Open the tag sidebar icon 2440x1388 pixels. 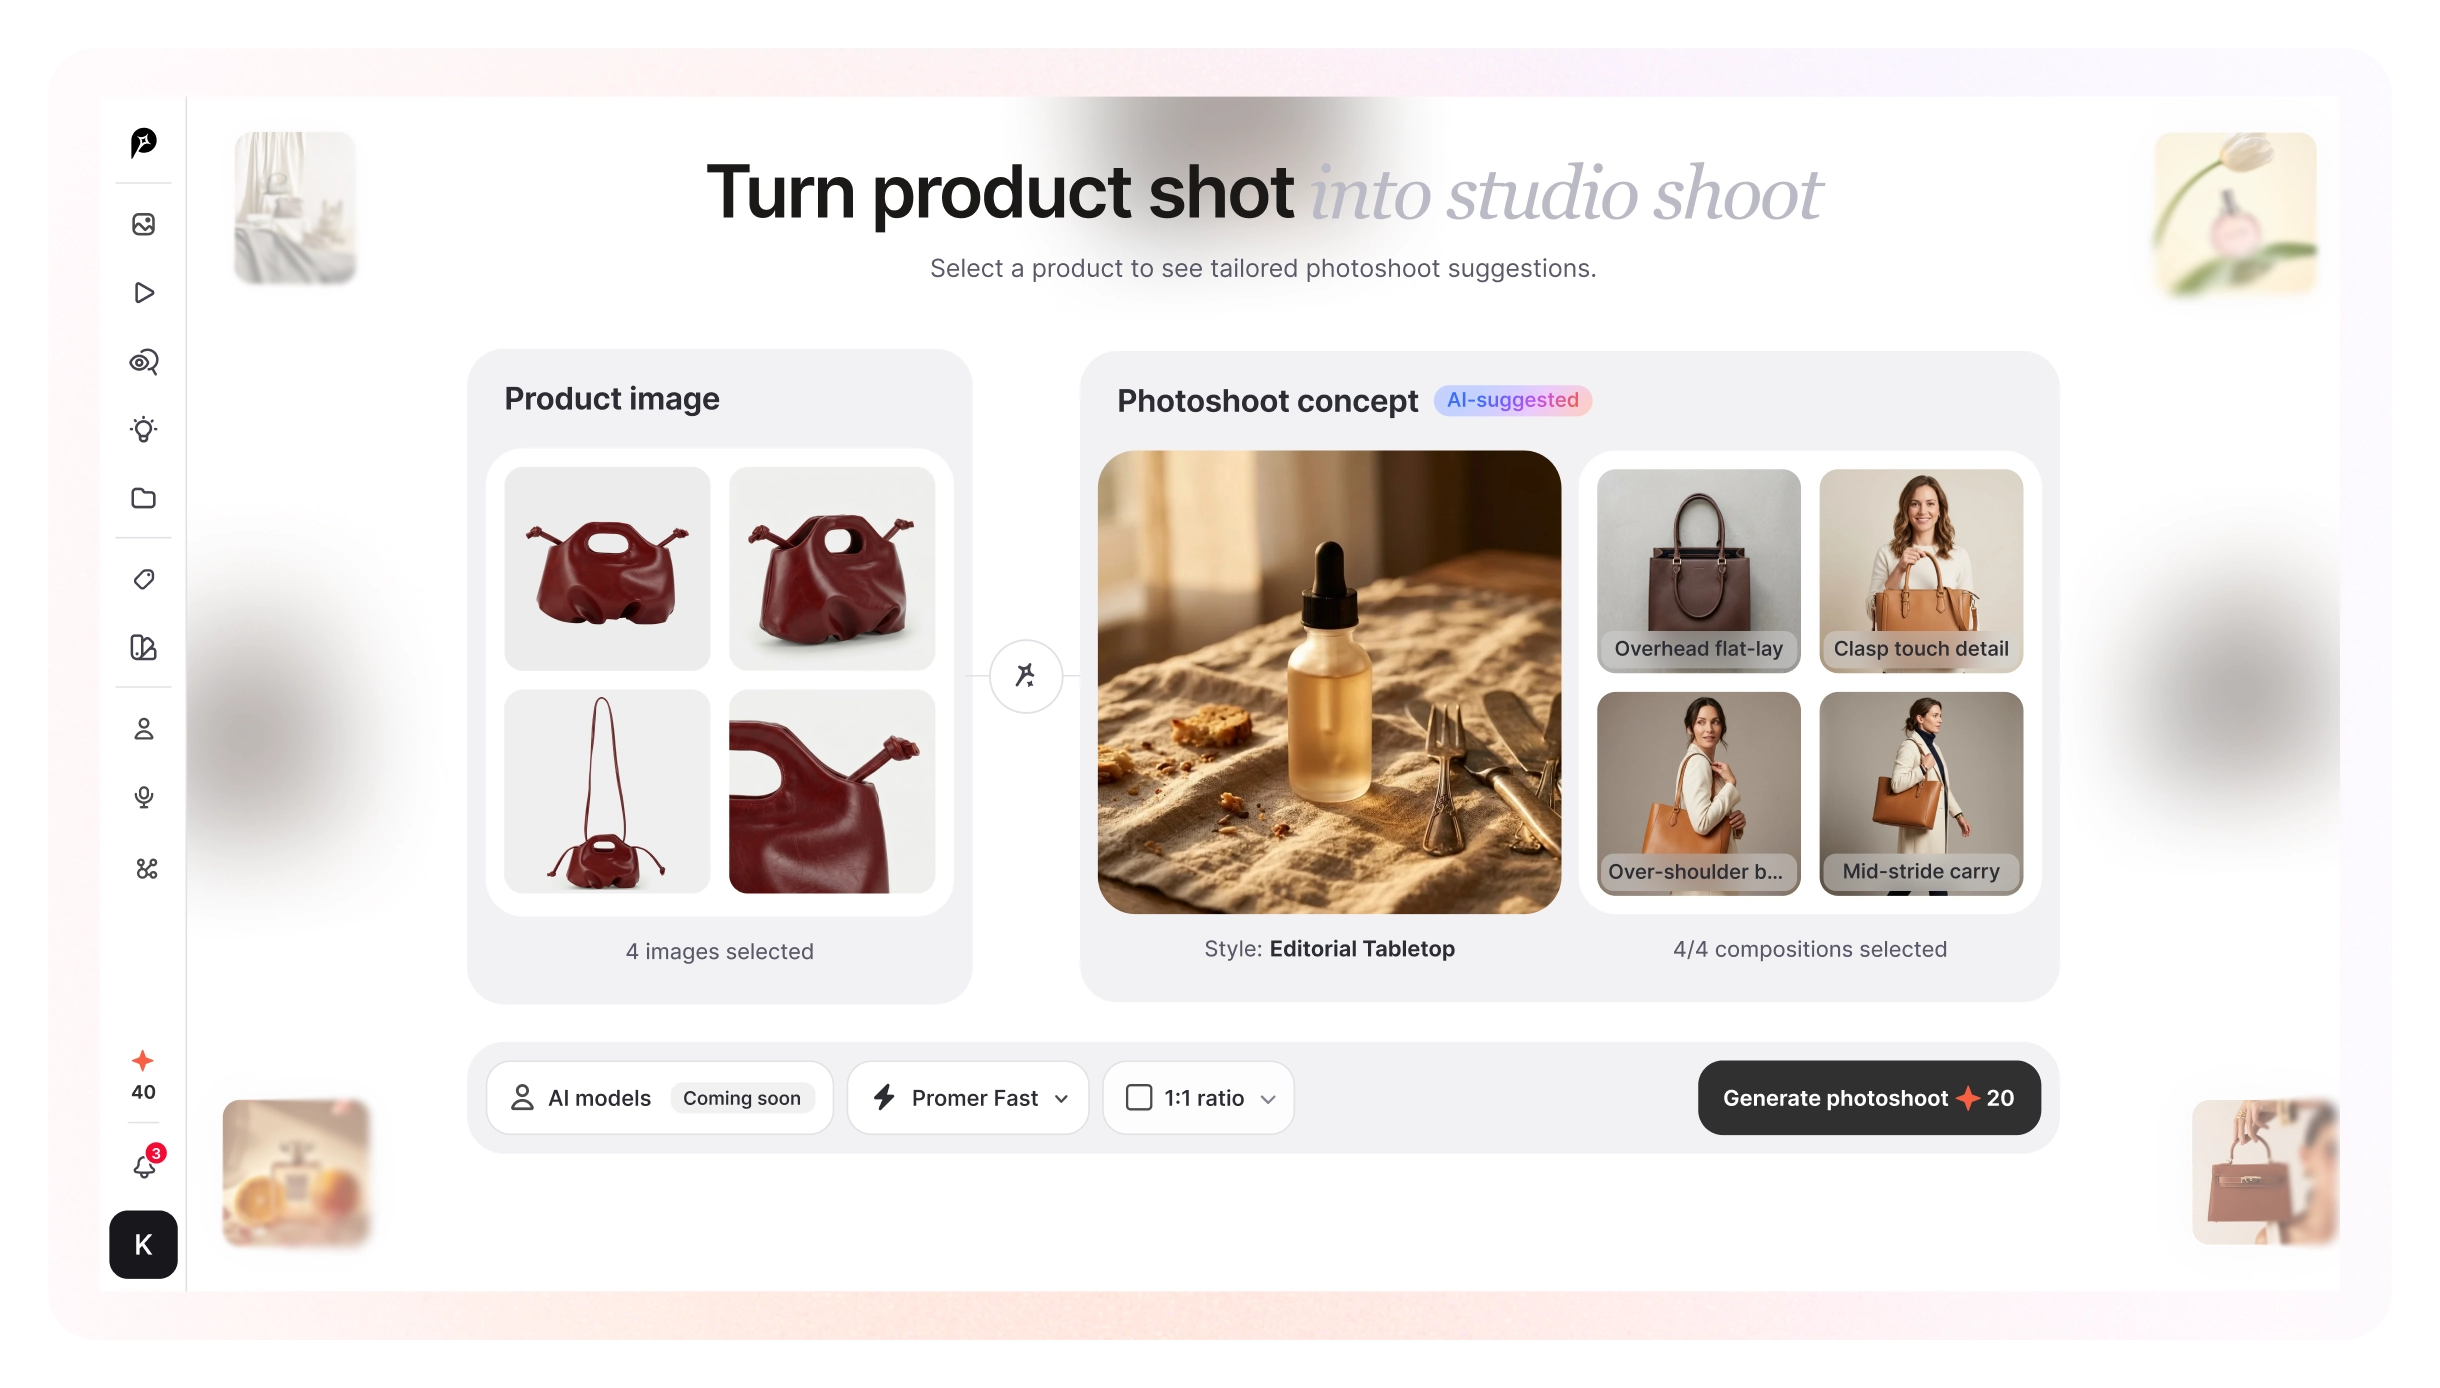143,580
